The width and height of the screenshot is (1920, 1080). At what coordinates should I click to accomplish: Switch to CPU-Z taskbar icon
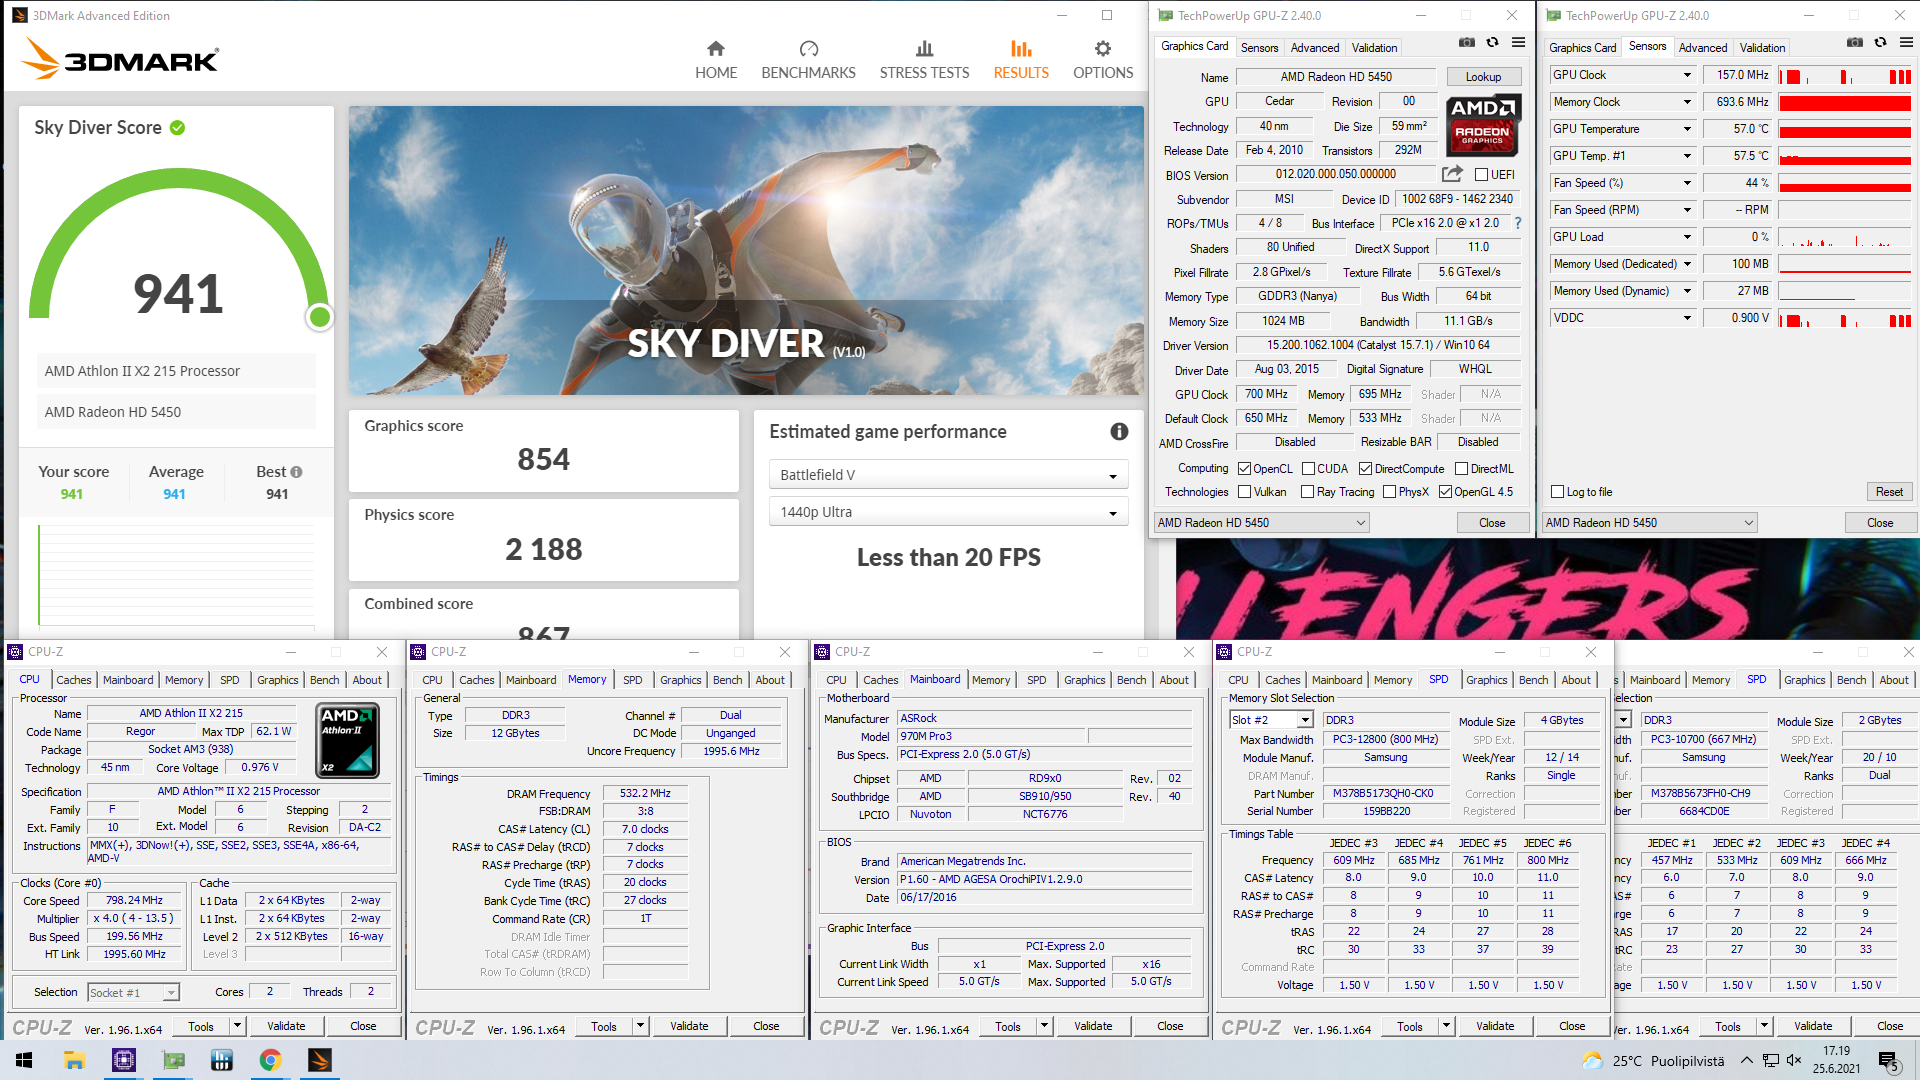coord(124,1060)
